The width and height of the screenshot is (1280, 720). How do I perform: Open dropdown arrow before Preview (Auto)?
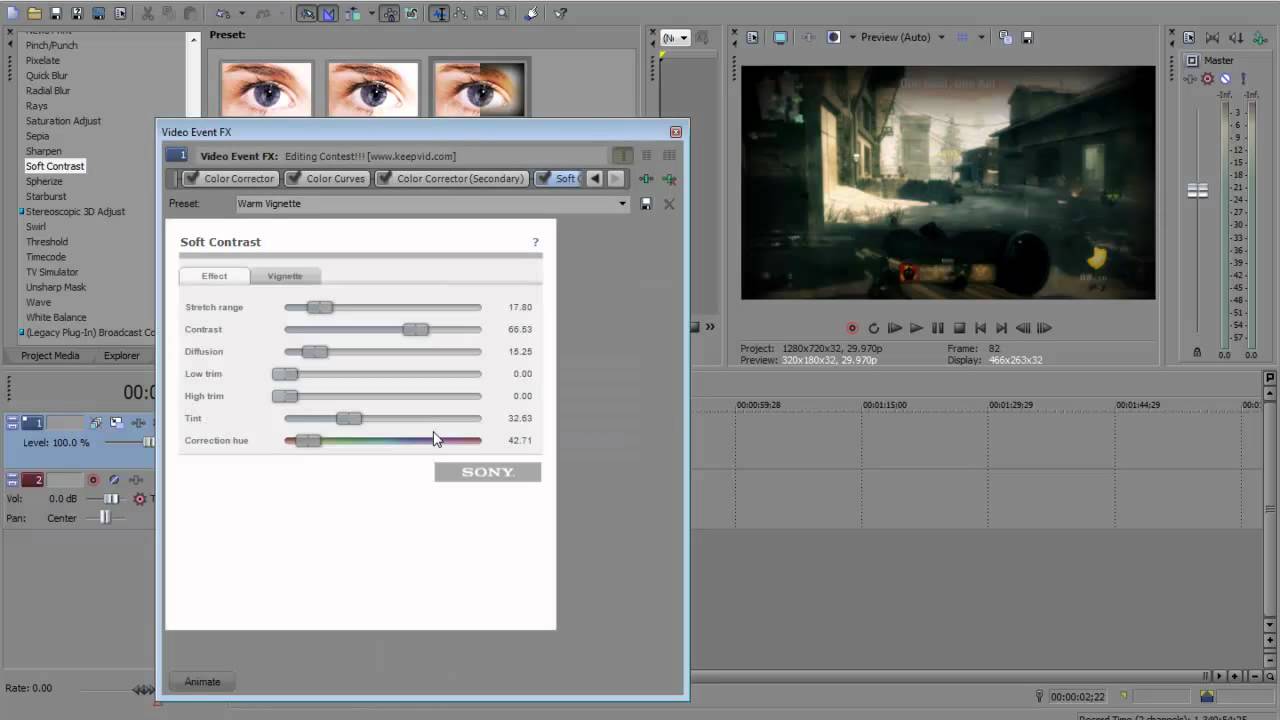click(x=853, y=37)
